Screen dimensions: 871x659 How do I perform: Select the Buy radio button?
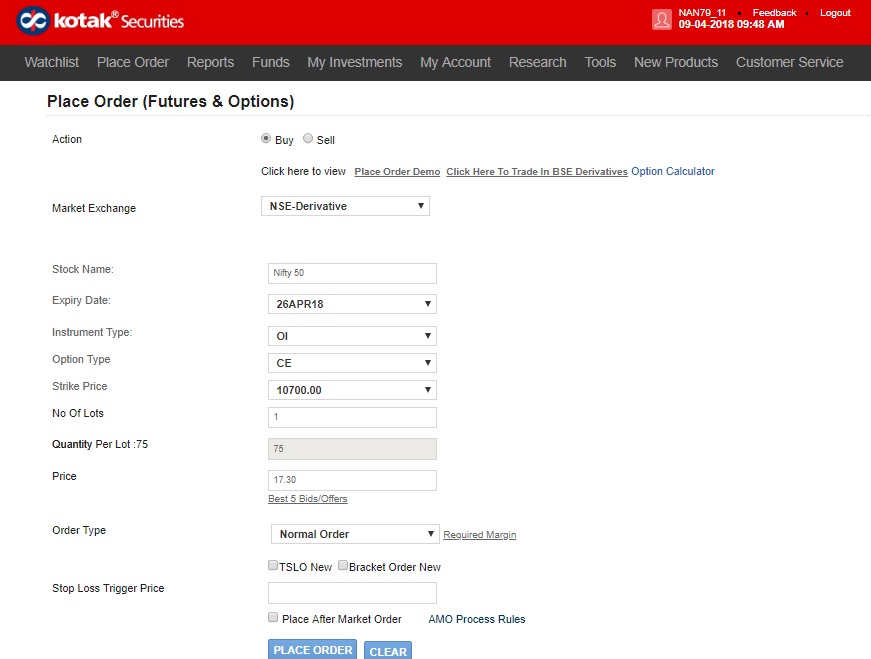[x=266, y=138]
